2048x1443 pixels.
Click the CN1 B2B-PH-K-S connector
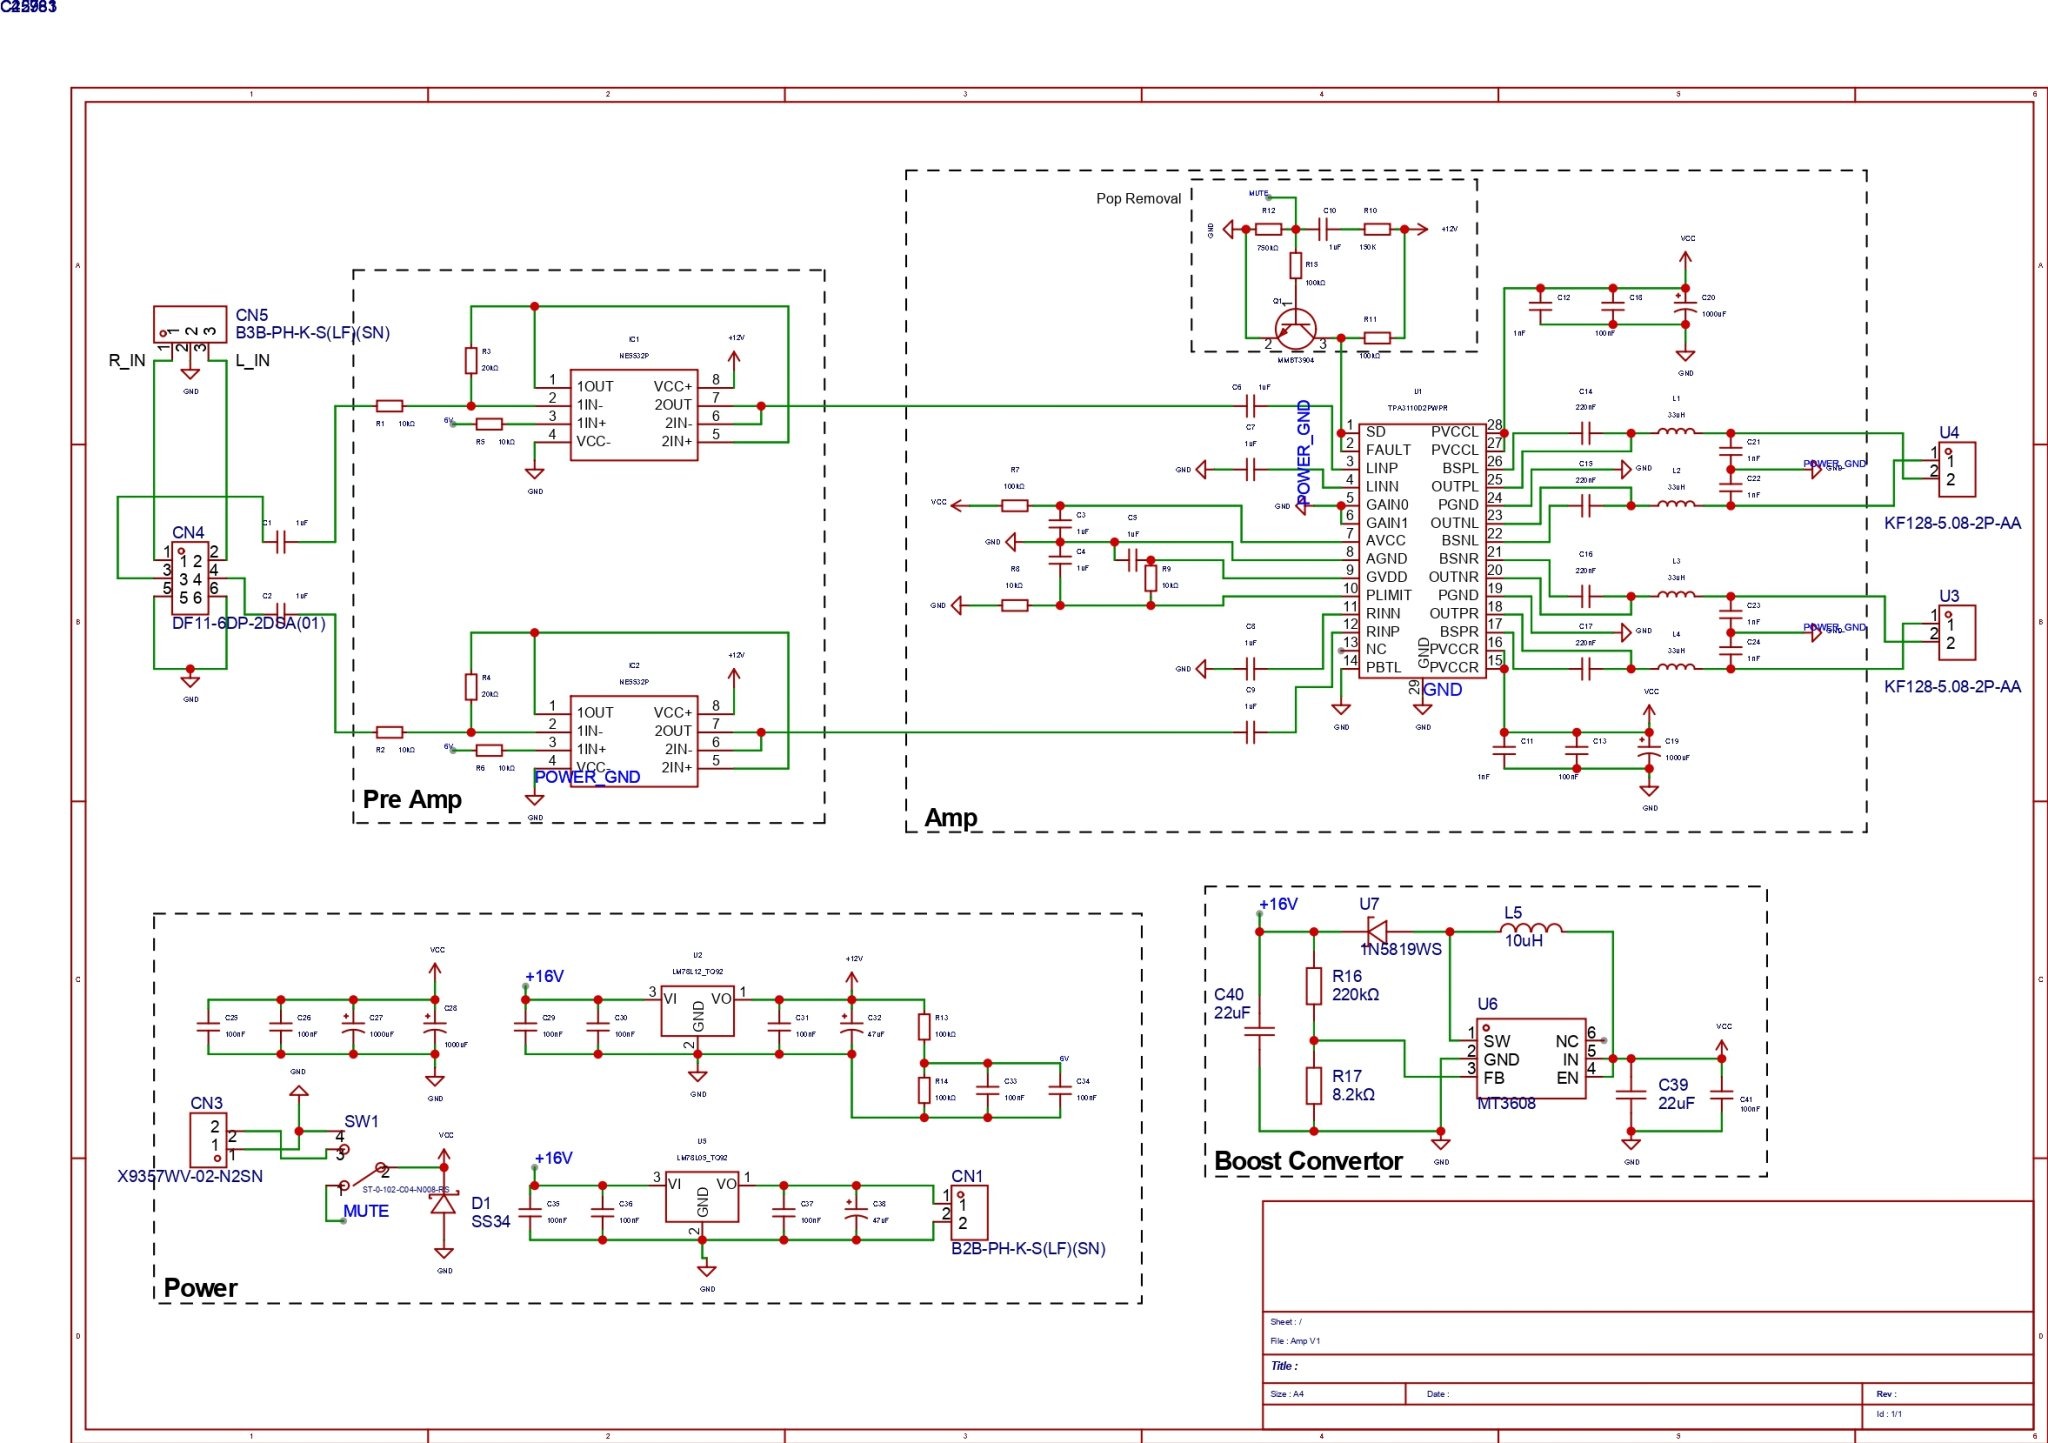pos(969,1212)
